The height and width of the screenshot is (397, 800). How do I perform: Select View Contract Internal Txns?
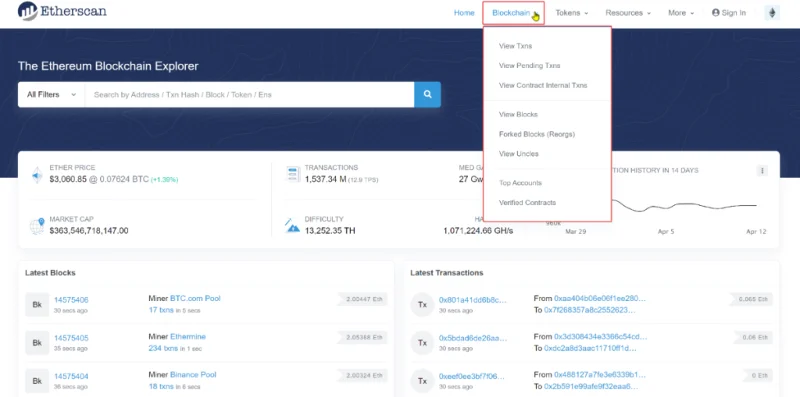543,85
